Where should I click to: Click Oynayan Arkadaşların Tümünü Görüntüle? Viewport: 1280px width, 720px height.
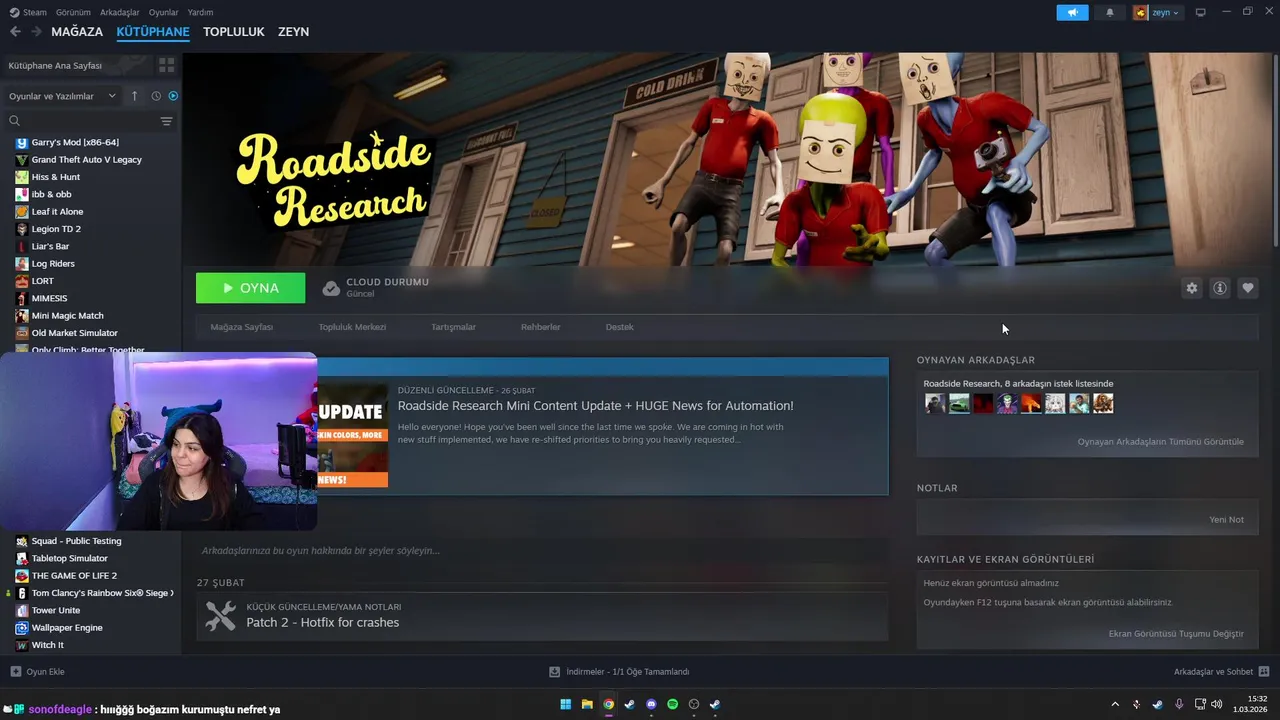click(1160, 441)
